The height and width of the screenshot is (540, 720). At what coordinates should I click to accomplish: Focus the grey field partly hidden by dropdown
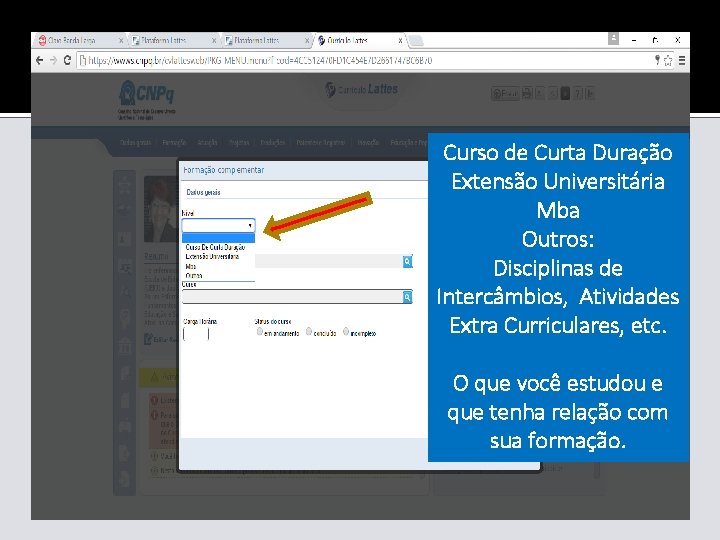point(329,261)
